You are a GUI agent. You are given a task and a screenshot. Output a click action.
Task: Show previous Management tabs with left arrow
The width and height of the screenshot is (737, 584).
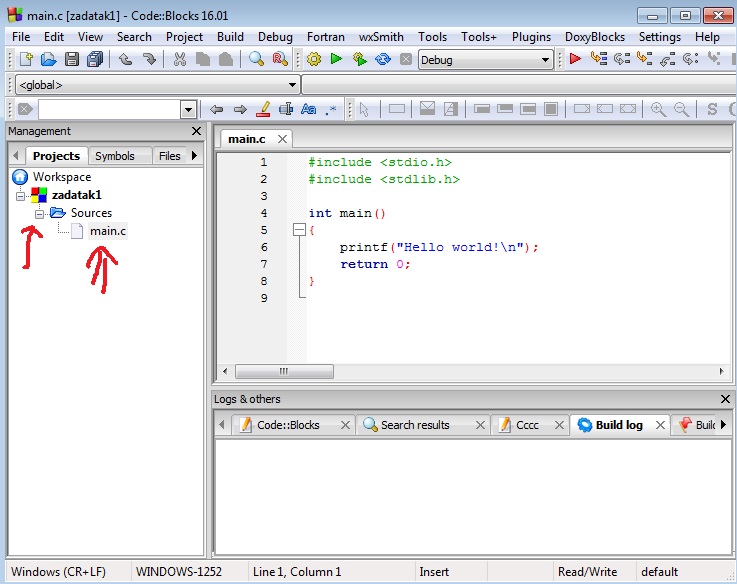[x=16, y=155]
